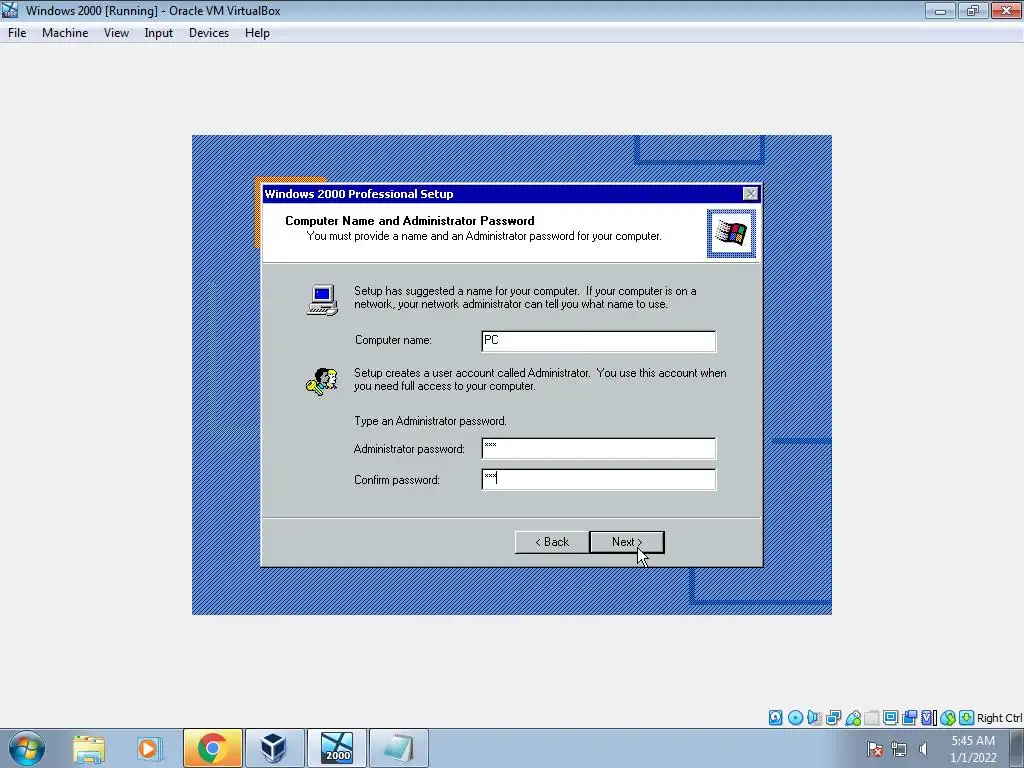Screen dimensions: 1024x768
Task: Click the Windows flag logo in setup header
Action: point(731,233)
